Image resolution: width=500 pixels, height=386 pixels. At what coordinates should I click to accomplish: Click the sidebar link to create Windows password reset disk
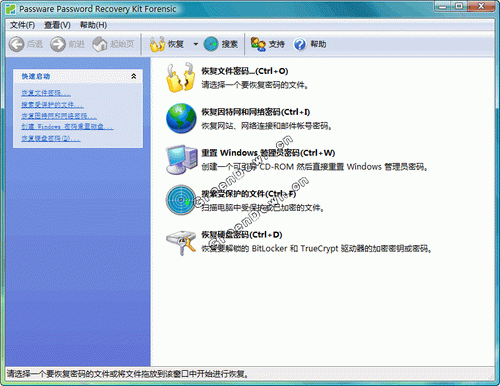(67, 127)
